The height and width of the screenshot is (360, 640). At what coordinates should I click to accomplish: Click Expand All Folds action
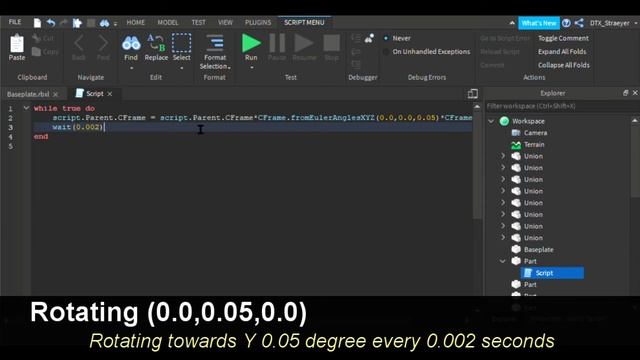pyautogui.click(x=562, y=52)
